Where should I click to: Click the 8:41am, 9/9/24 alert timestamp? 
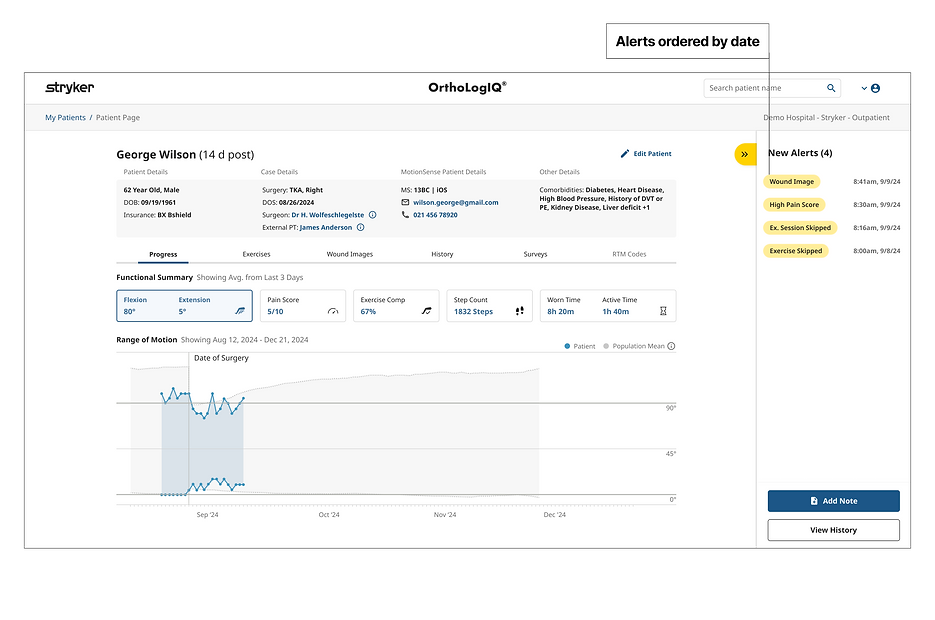(877, 182)
